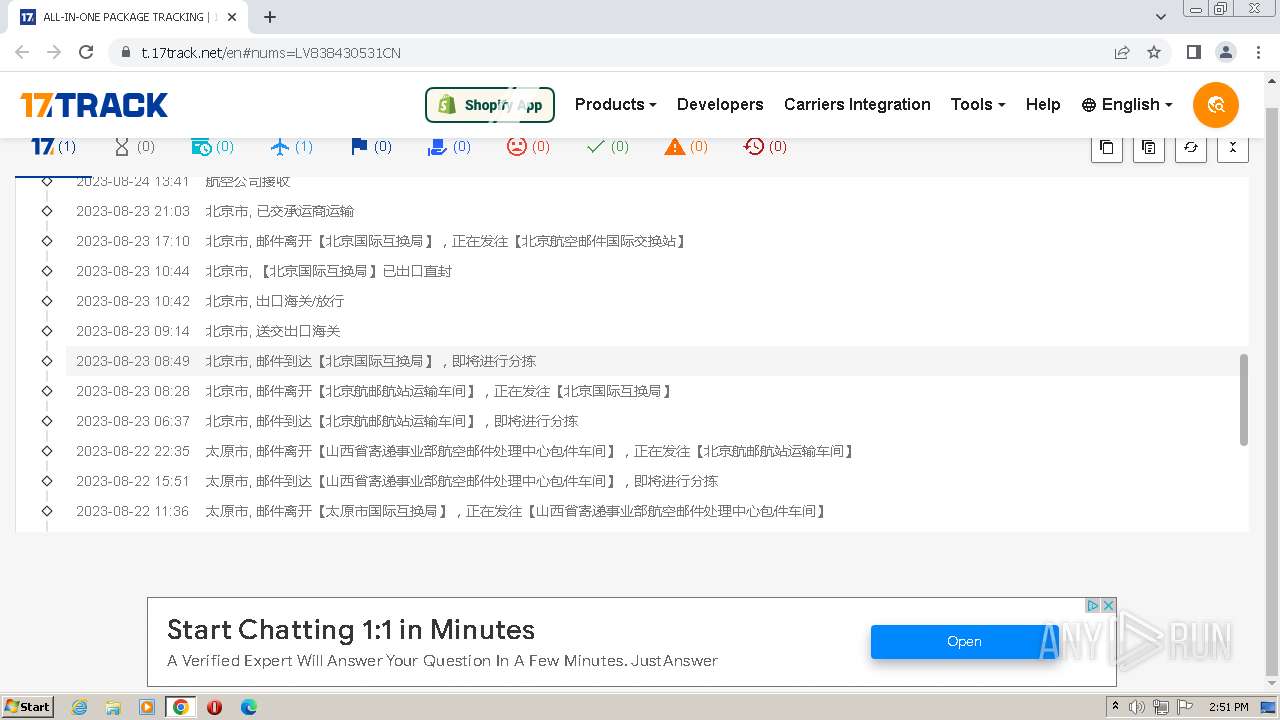Select the Pick Up flag tab
The height and width of the screenshot is (720, 1280).
370,147
